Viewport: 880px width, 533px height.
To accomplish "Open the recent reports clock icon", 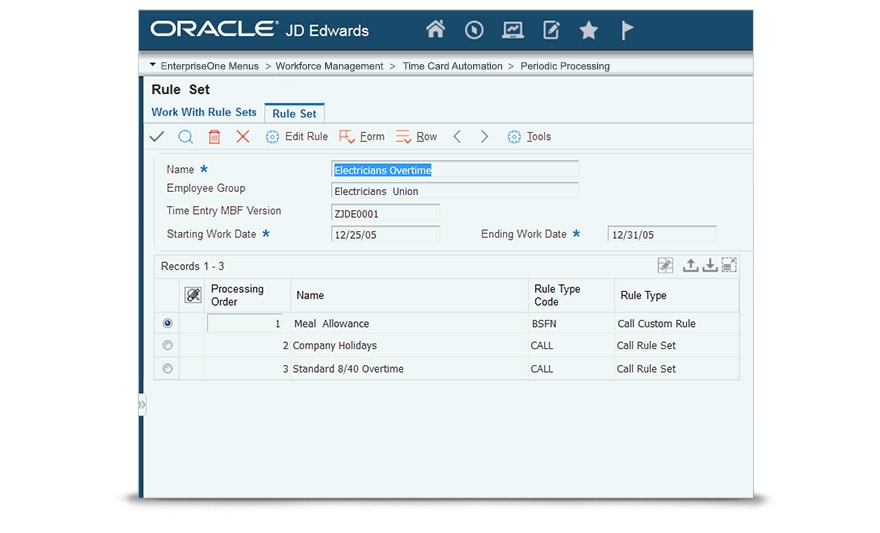I will click(x=474, y=30).
